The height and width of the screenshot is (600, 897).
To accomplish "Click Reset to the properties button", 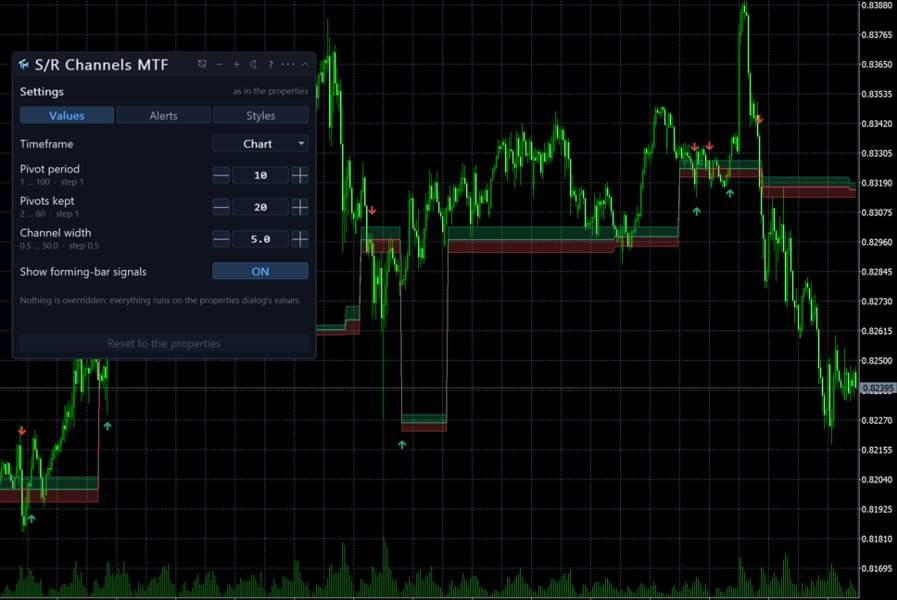I will coord(164,343).
